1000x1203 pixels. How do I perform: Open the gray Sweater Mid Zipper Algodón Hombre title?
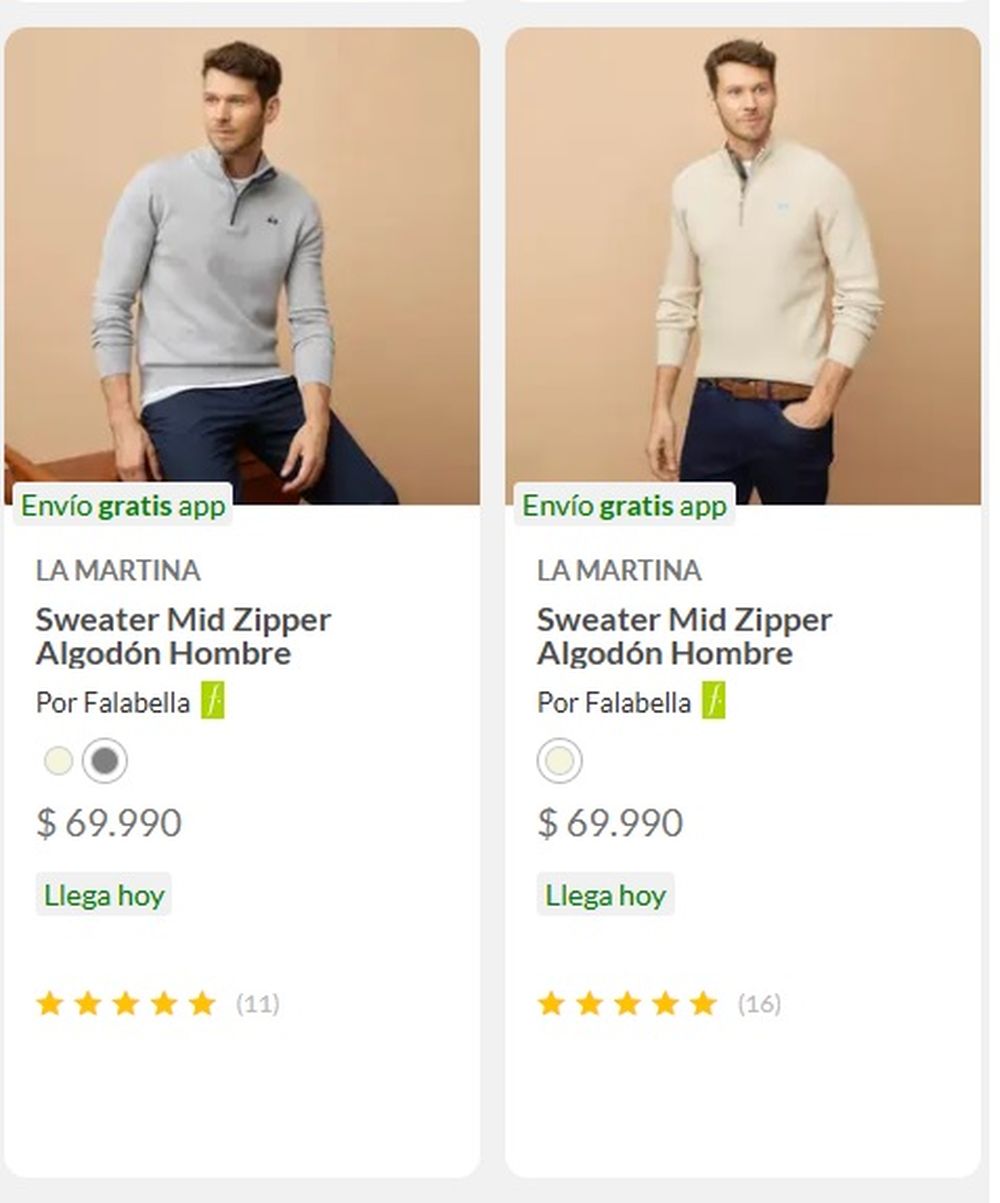[x=183, y=636]
